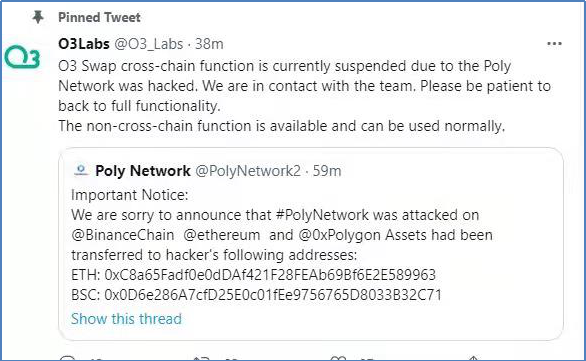Screen dimensions: 586x361
Task: Open quoted tweet at Important Notice text
Action: (130, 195)
